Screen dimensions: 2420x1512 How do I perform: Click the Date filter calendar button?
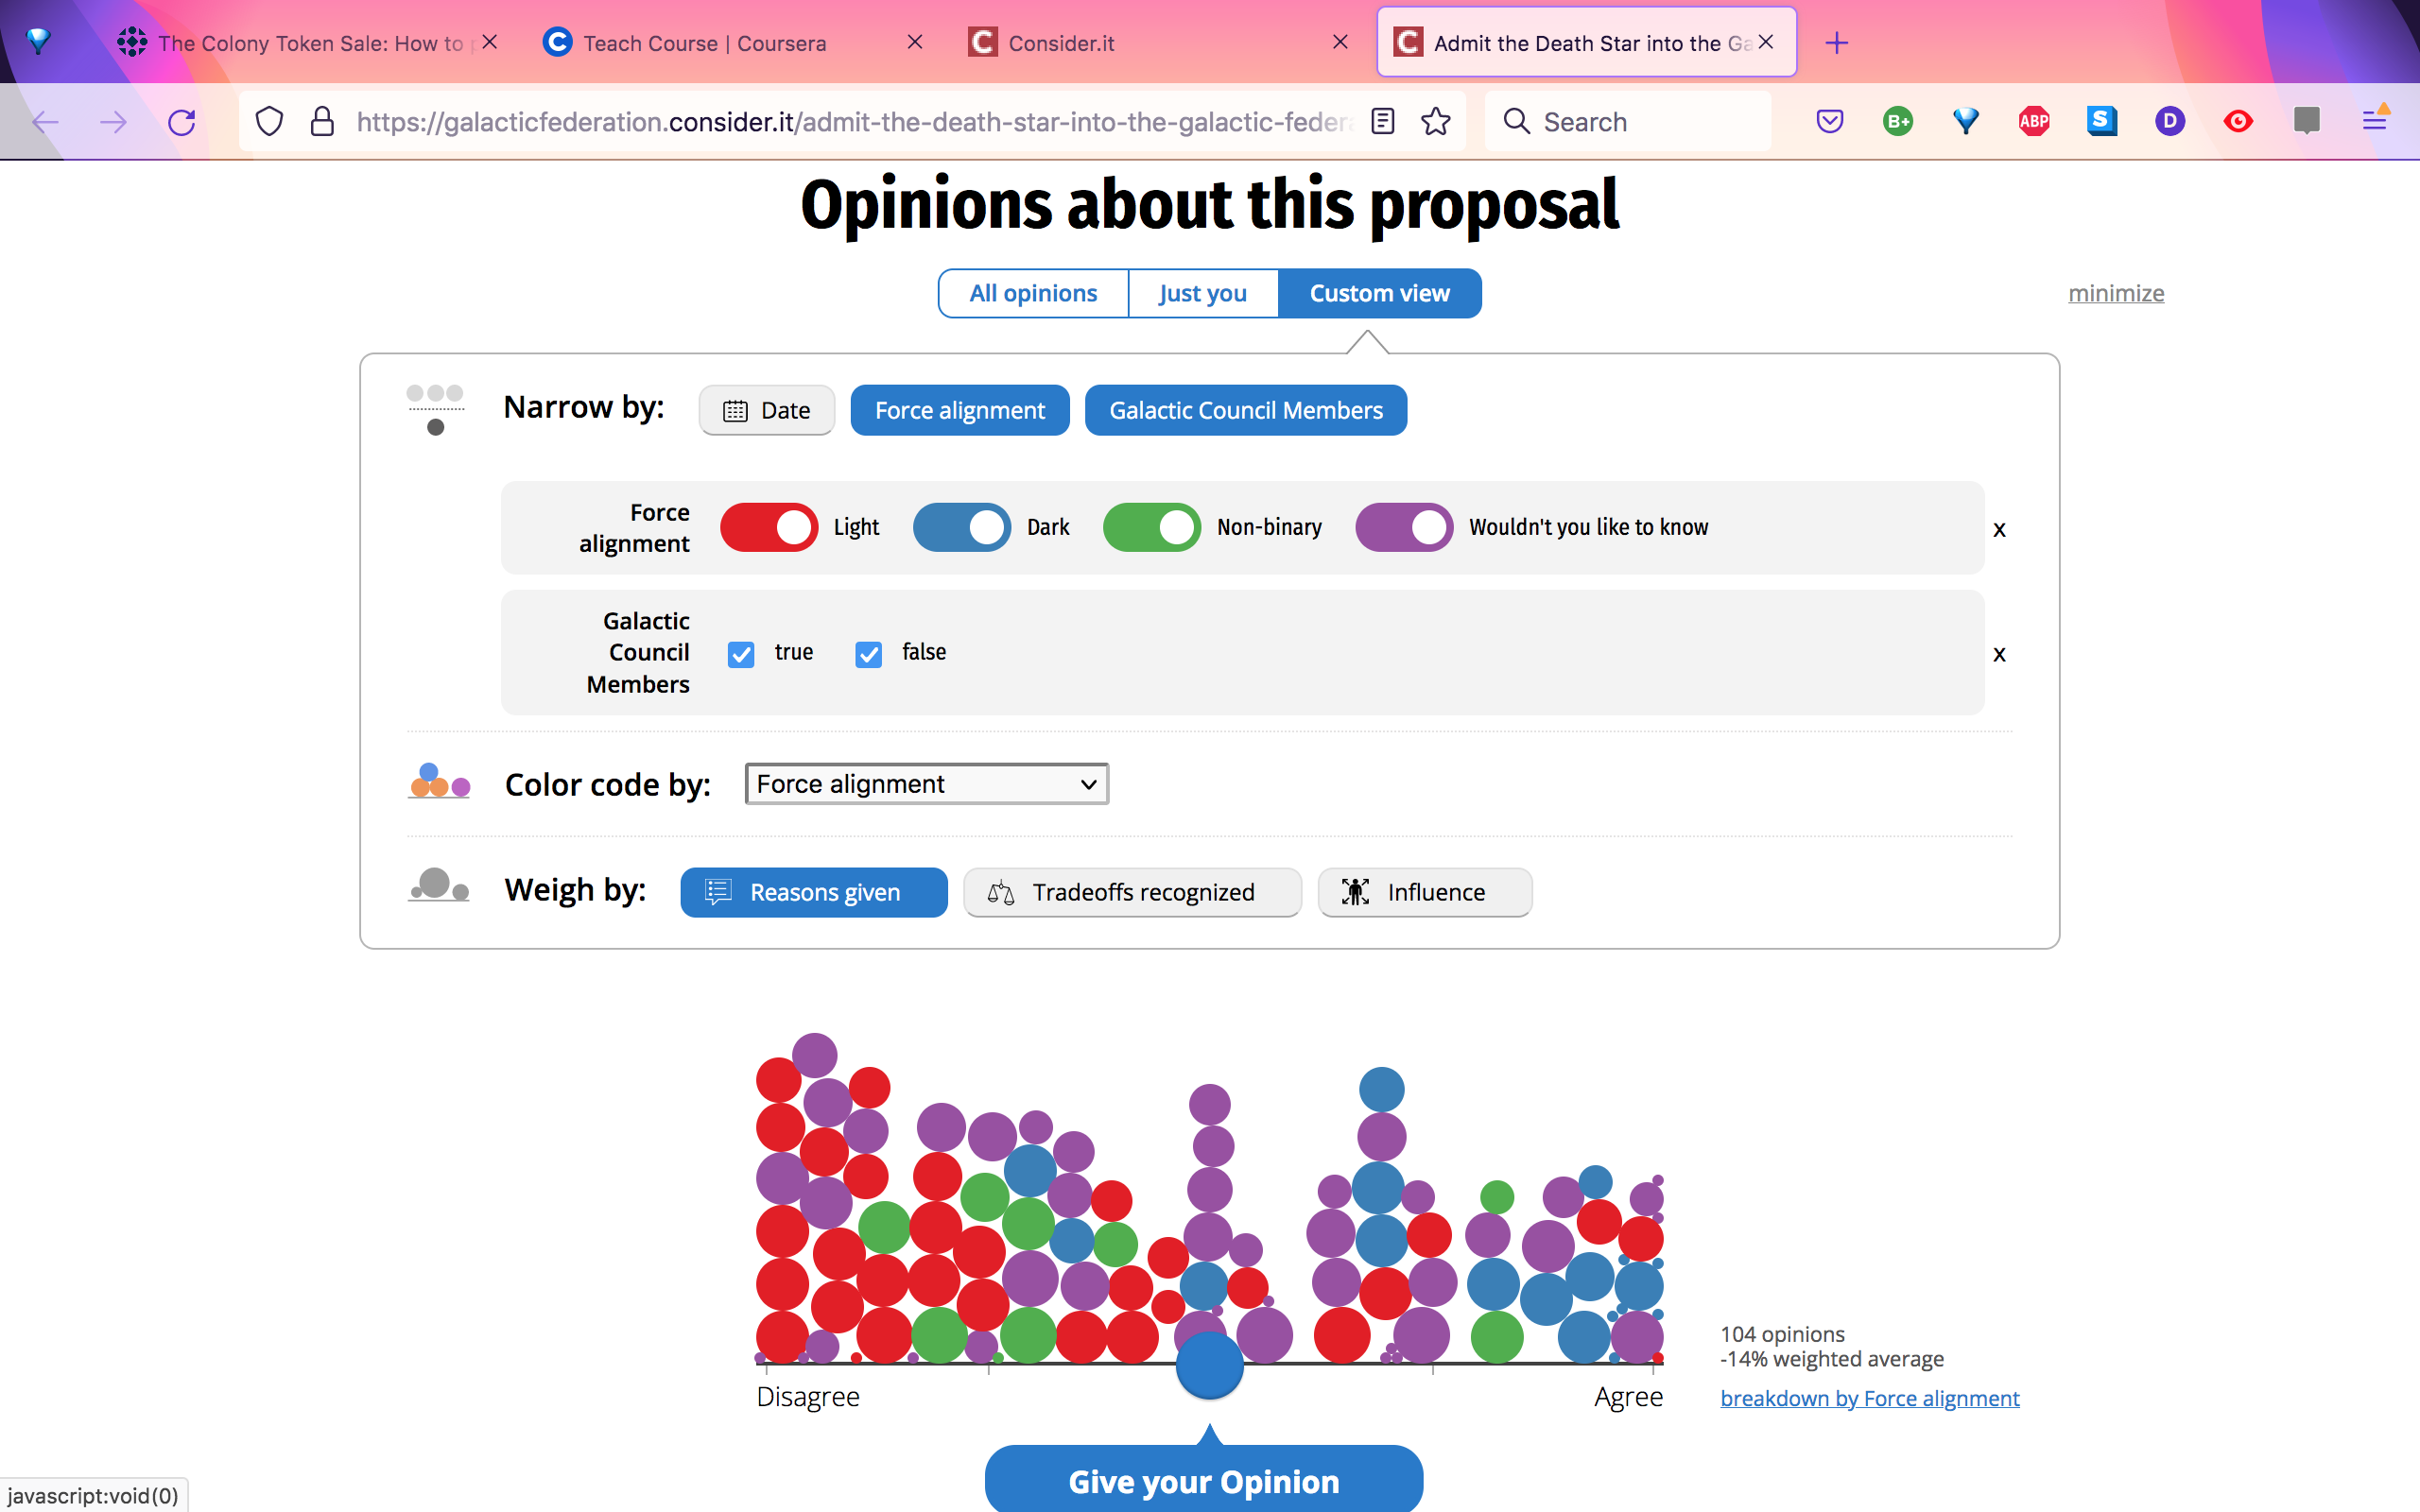[766, 410]
